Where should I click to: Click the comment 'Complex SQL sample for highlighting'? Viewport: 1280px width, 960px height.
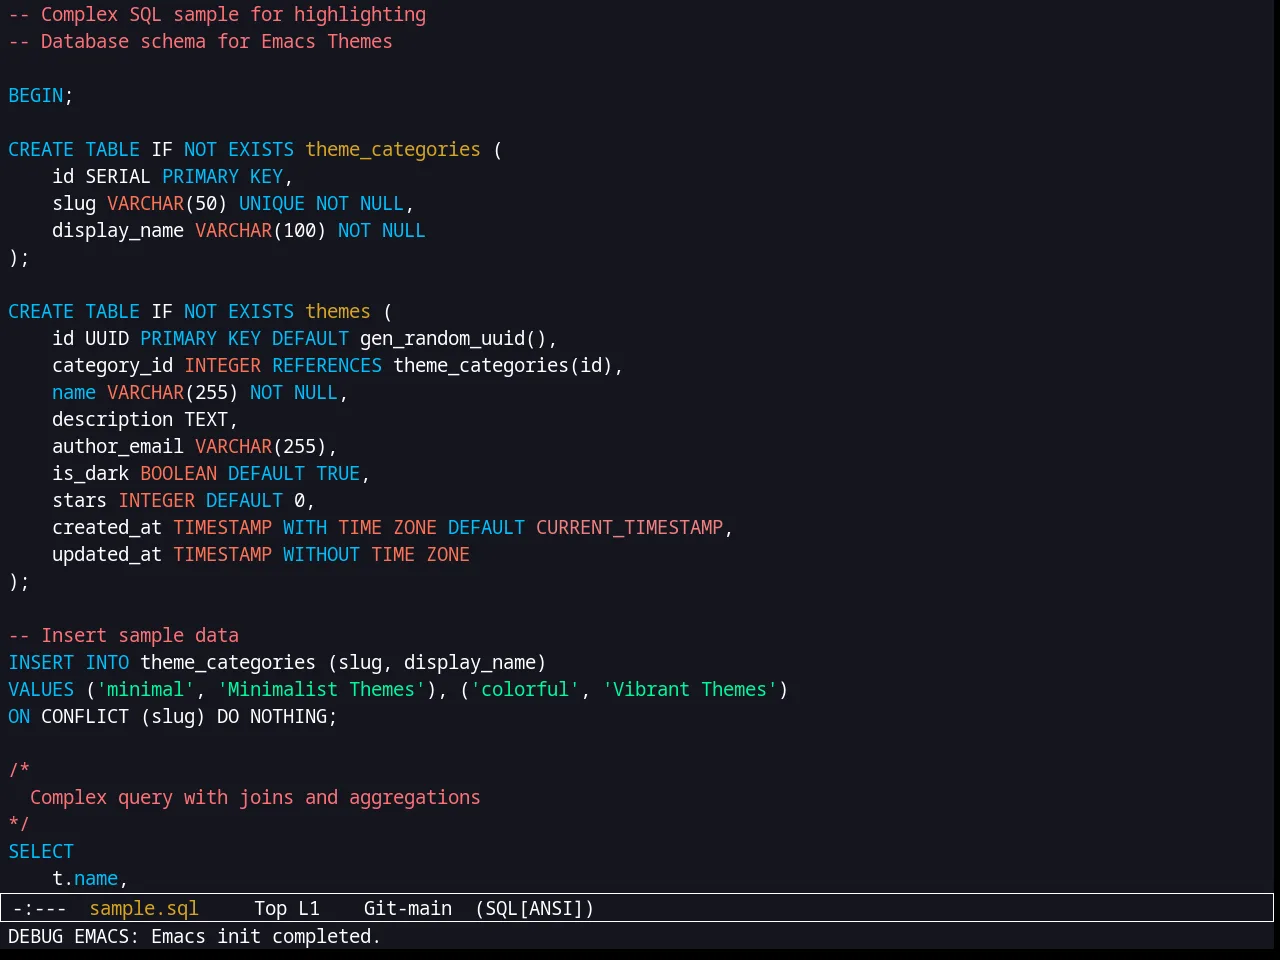tap(217, 14)
